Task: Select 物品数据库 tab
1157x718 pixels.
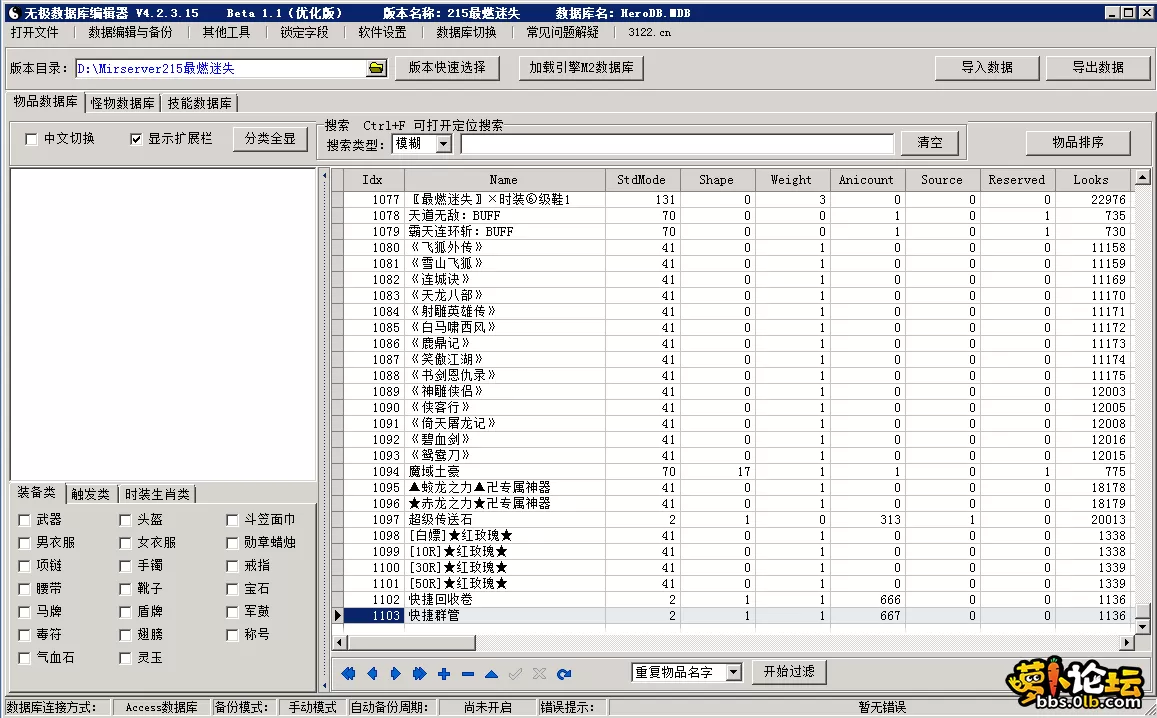Action: coord(45,102)
